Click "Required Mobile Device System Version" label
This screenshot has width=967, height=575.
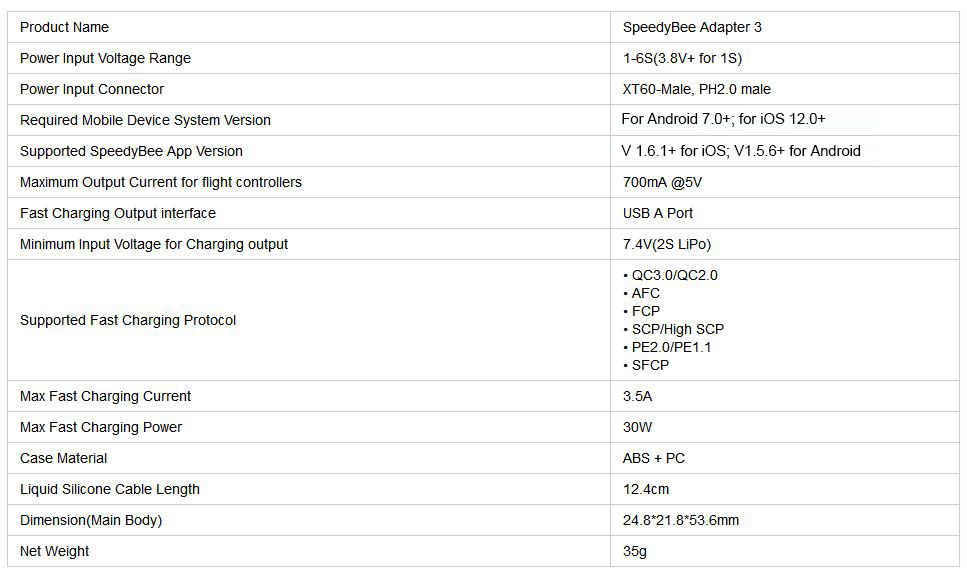pos(145,120)
